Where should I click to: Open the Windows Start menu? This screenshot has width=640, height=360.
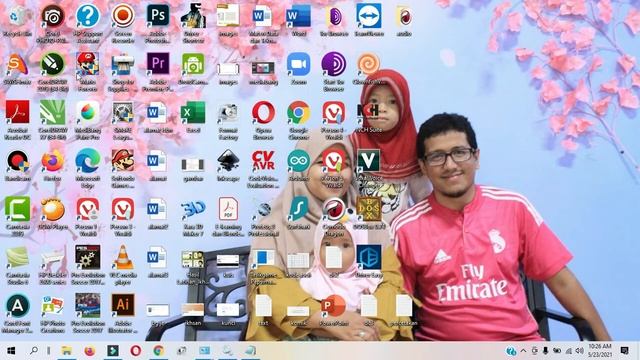point(11,351)
